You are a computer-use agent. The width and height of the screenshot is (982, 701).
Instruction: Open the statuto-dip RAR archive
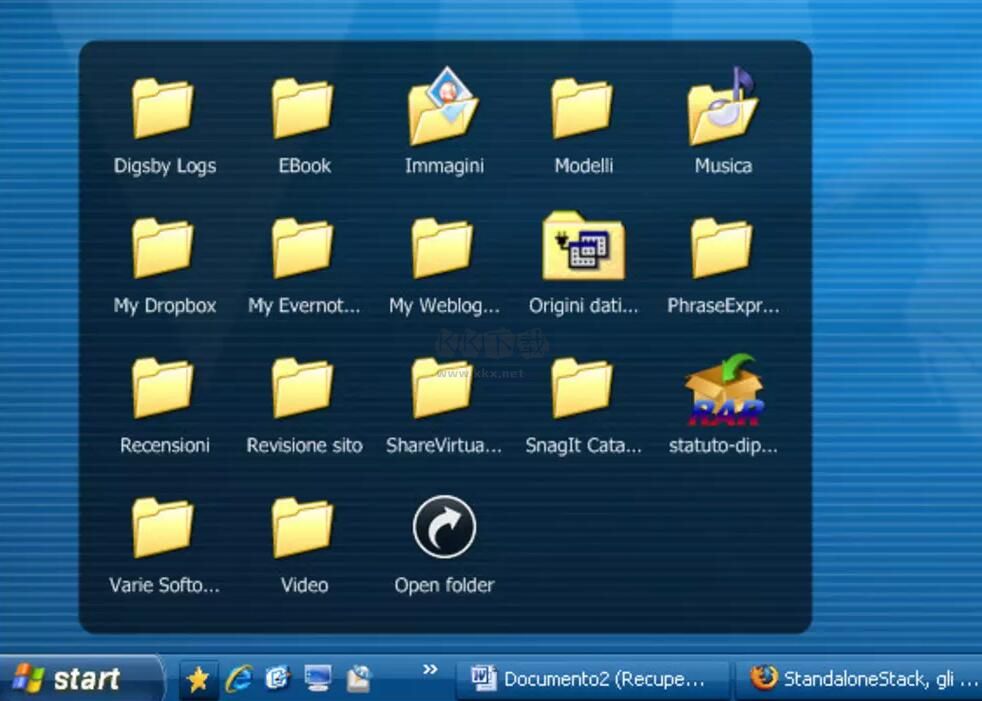pos(723,390)
